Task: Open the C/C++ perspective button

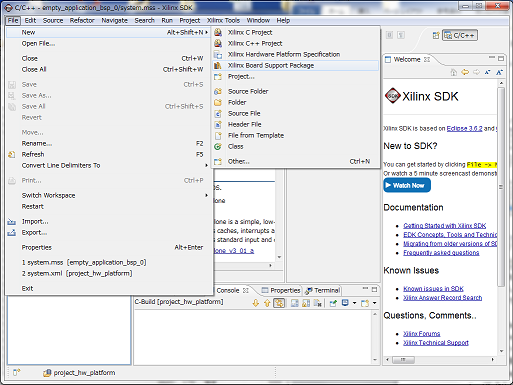Action: pyautogui.click(x=460, y=35)
